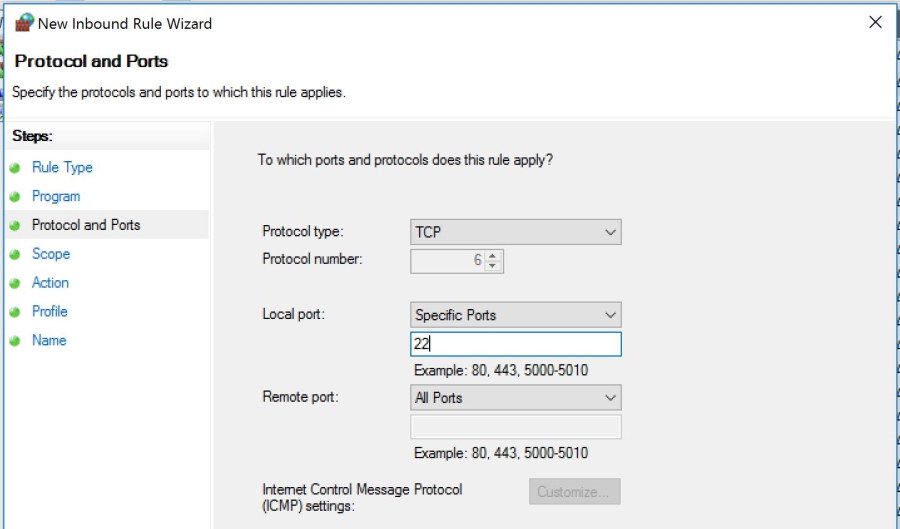Click the Protocol type: label
Image resolution: width=900 pixels, height=529 pixels.
tap(302, 231)
